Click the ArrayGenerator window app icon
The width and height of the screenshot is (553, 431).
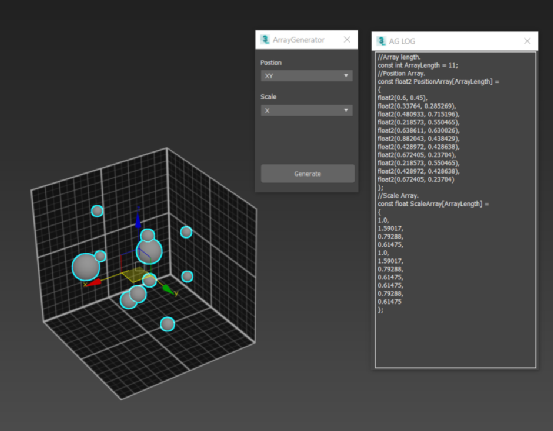click(x=265, y=40)
